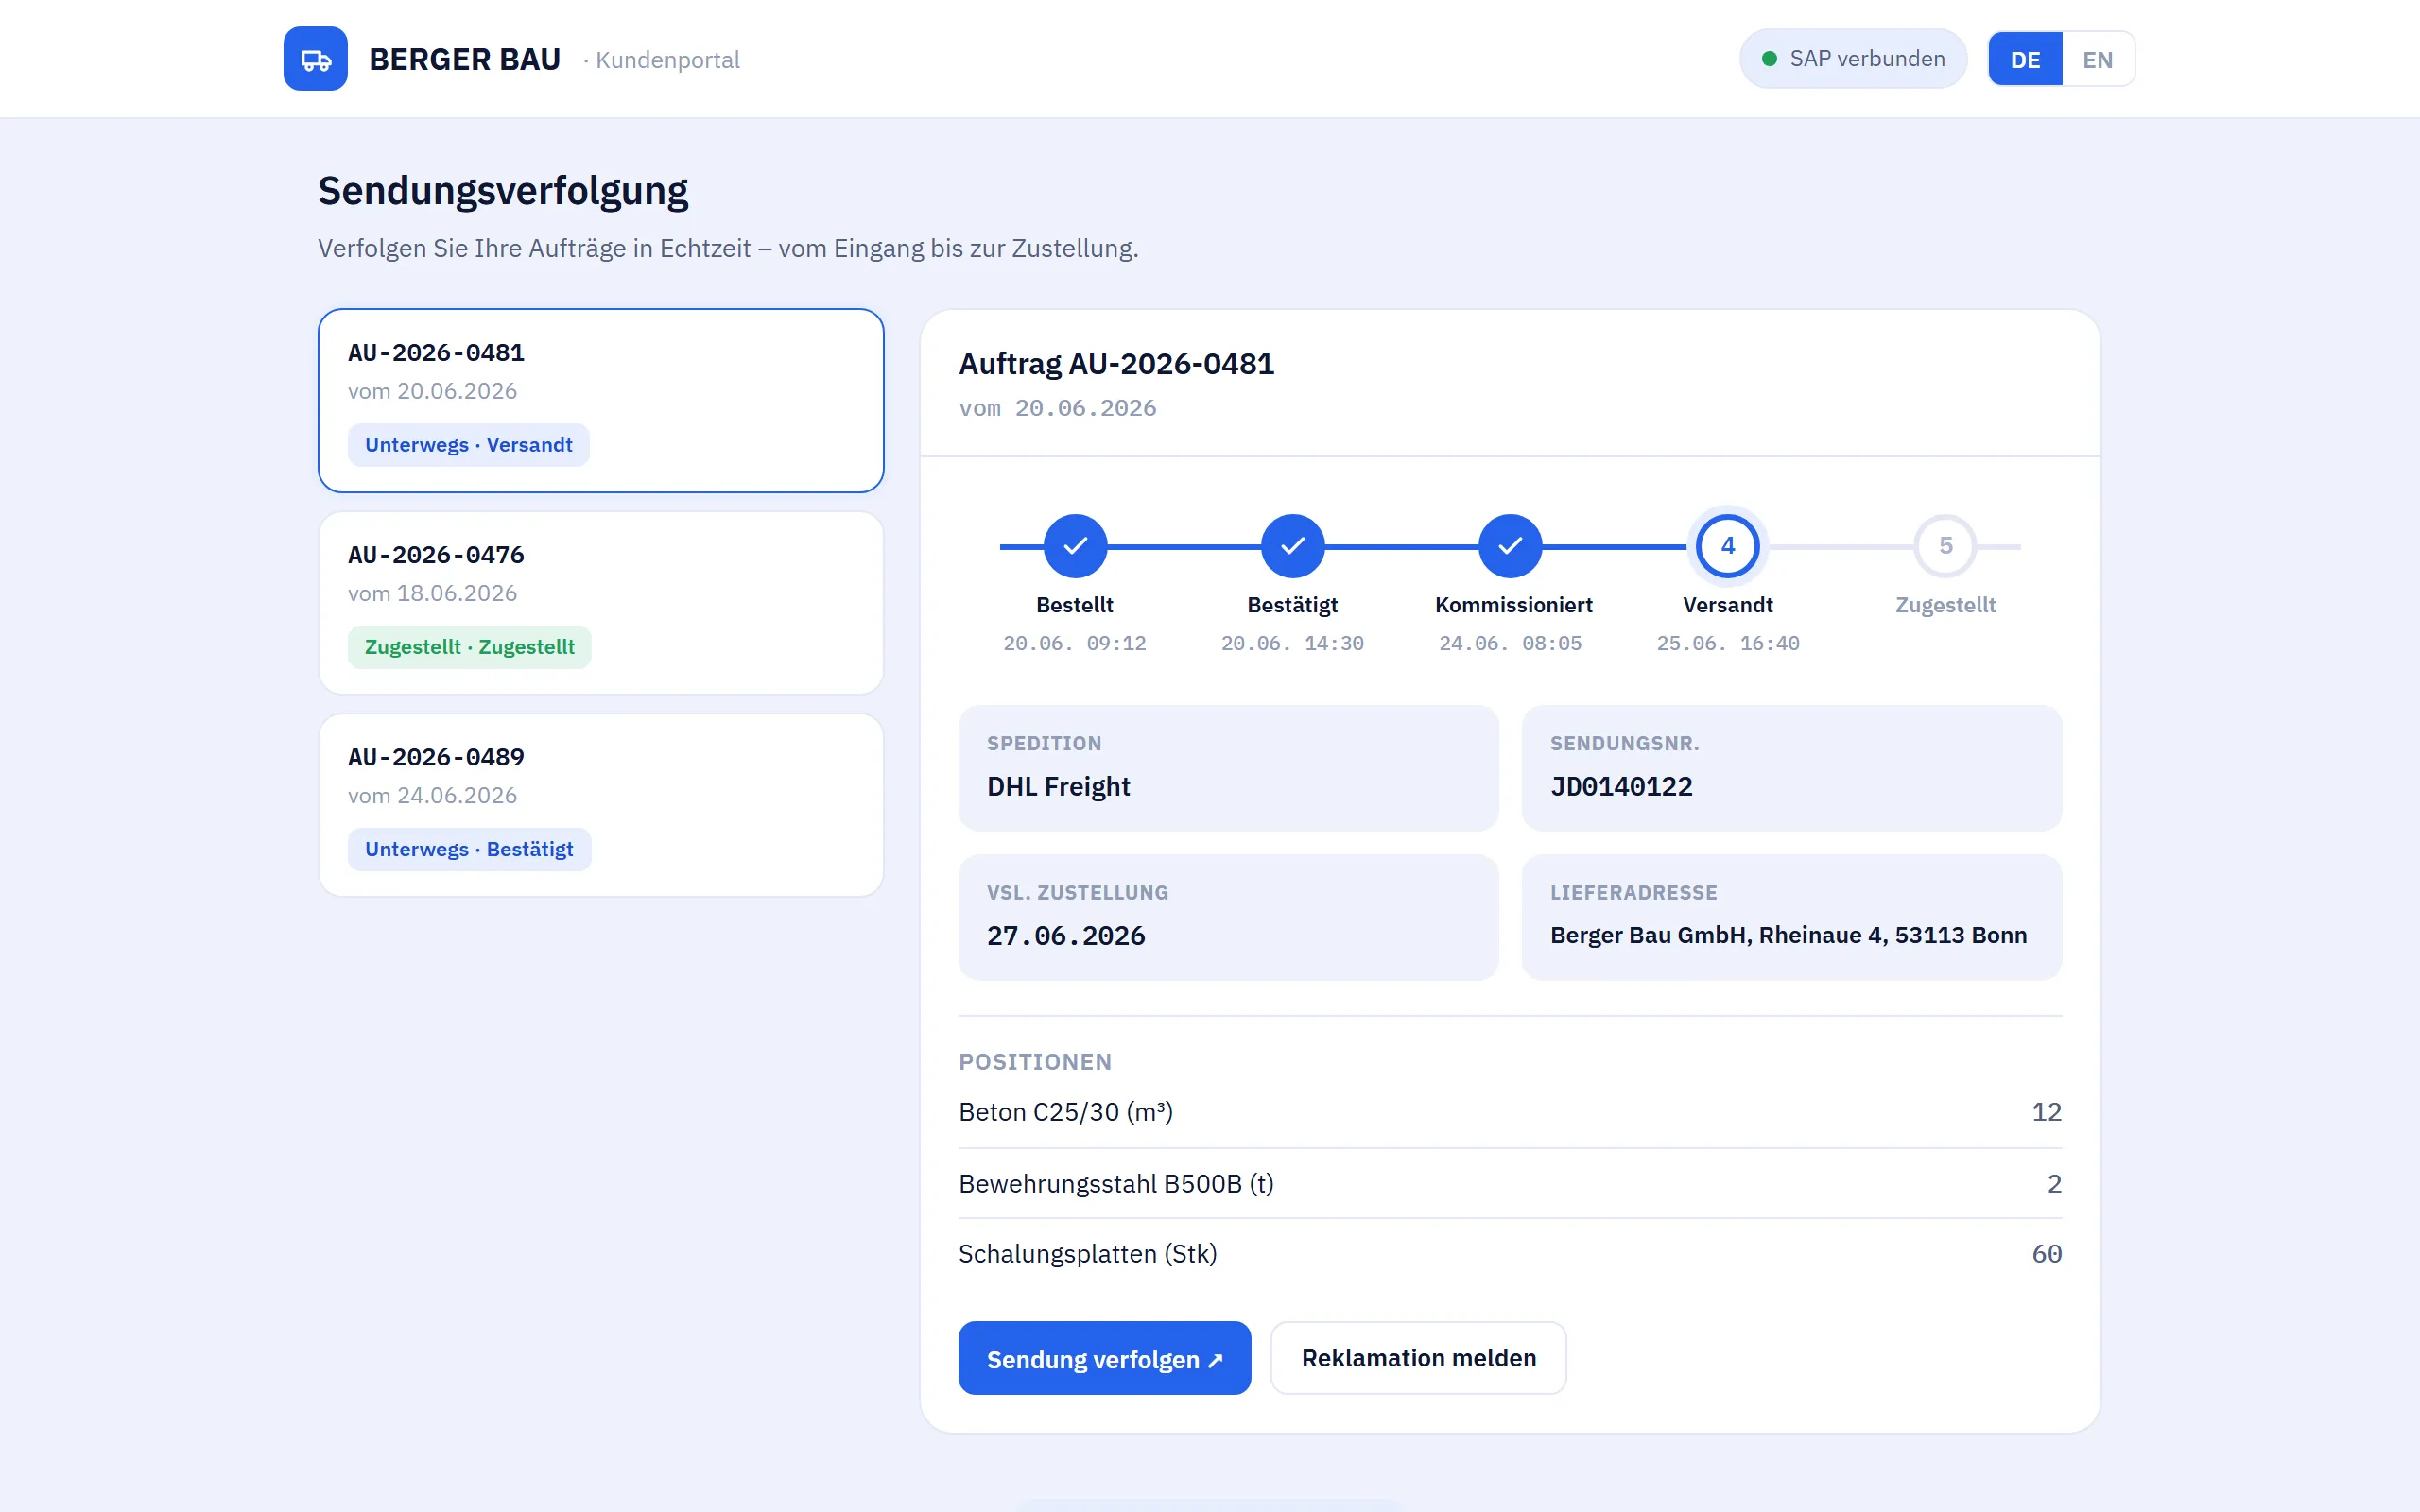Click the Bestellt checkmark step

point(1075,546)
